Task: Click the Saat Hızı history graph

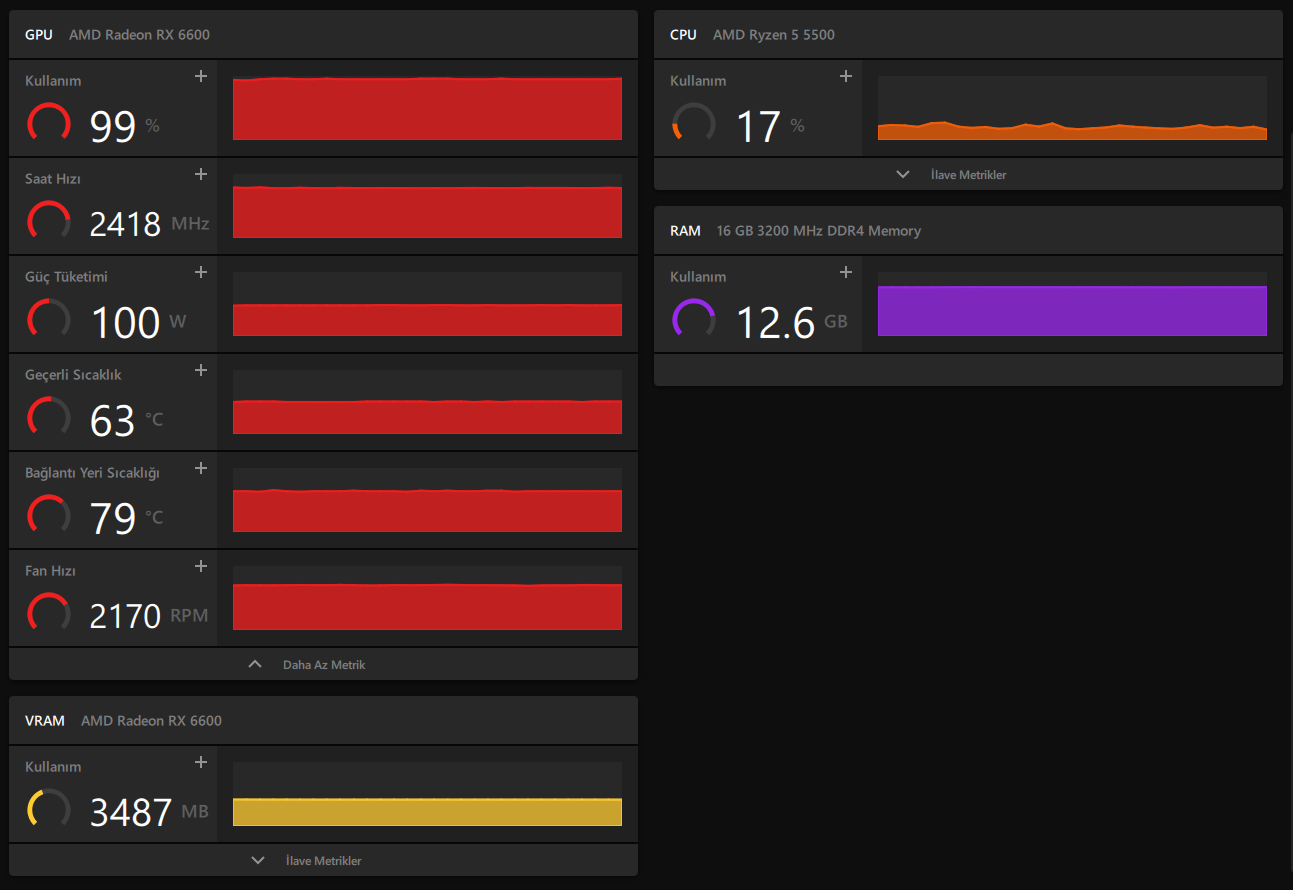Action: click(x=427, y=206)
